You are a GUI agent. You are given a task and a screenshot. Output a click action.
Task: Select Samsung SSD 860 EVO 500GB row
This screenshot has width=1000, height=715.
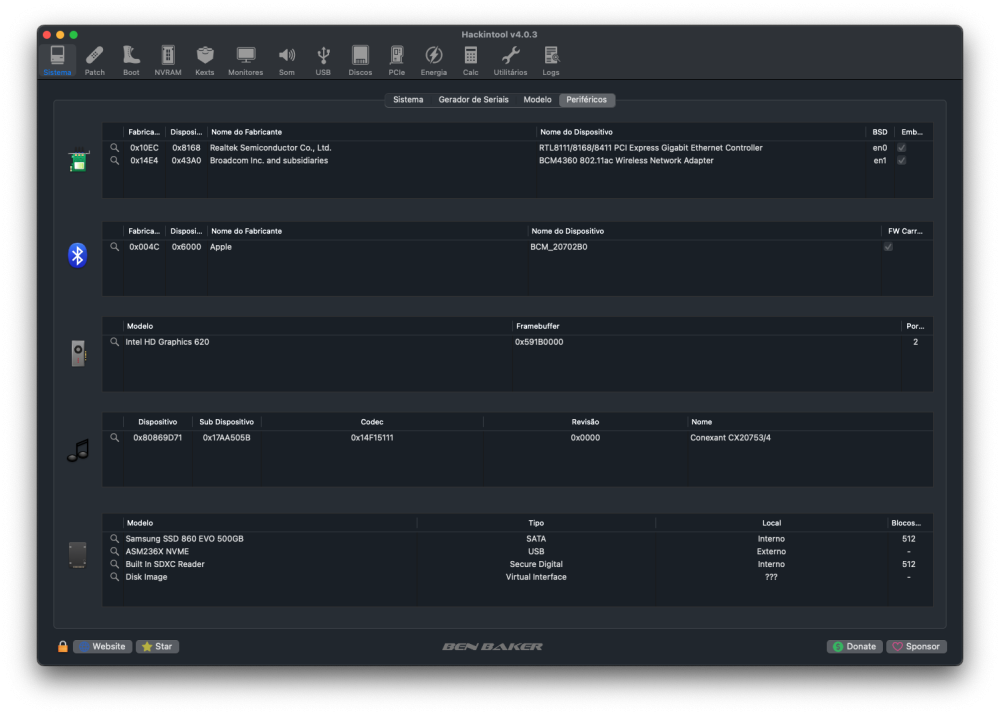click(517, 538)
